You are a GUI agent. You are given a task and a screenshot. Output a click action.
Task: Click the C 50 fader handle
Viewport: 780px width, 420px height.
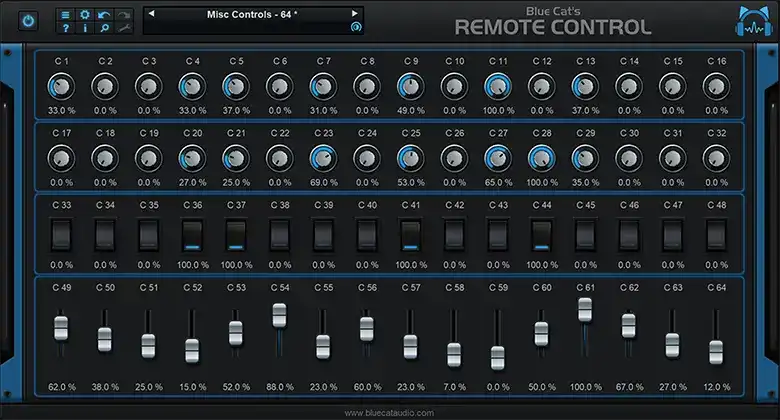(104, 340)
